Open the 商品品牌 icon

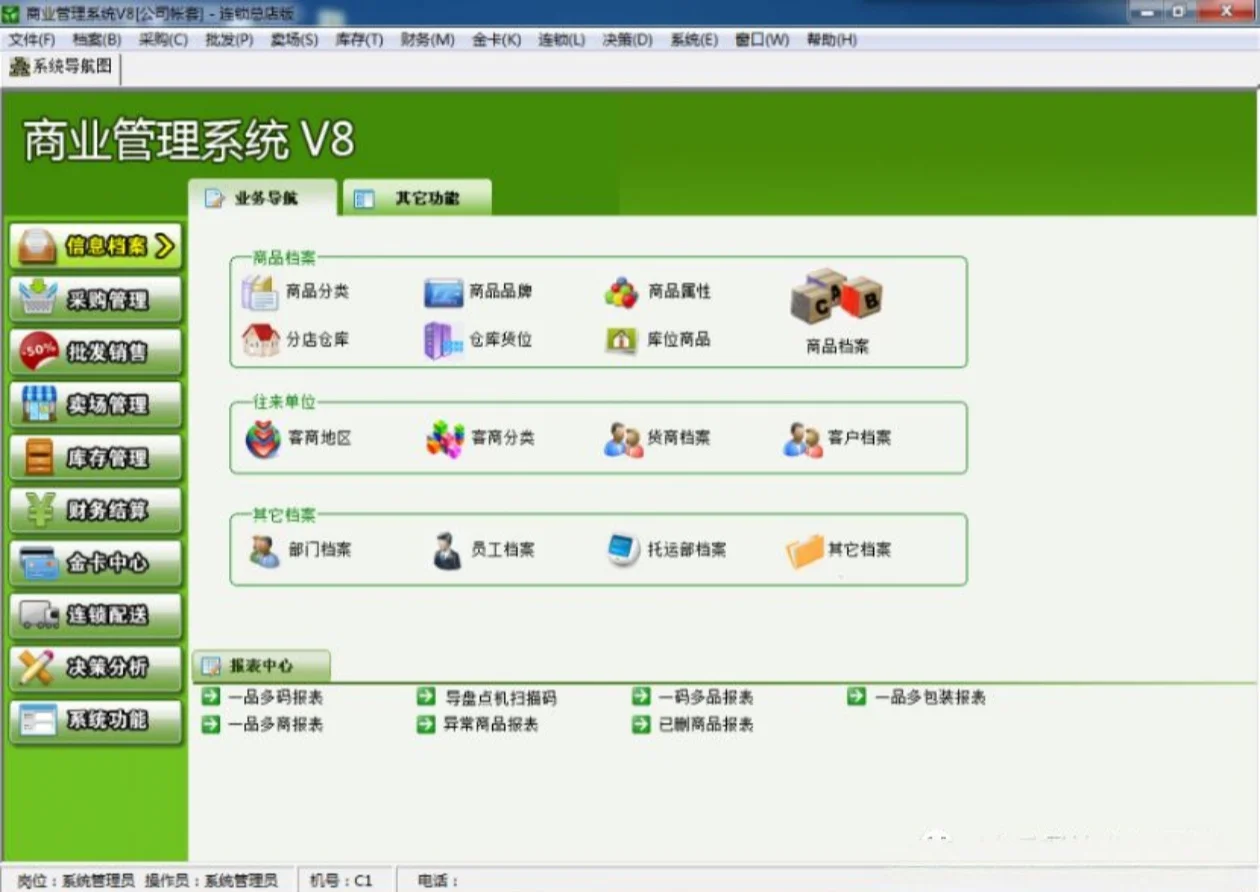click(x=444, y=292)
